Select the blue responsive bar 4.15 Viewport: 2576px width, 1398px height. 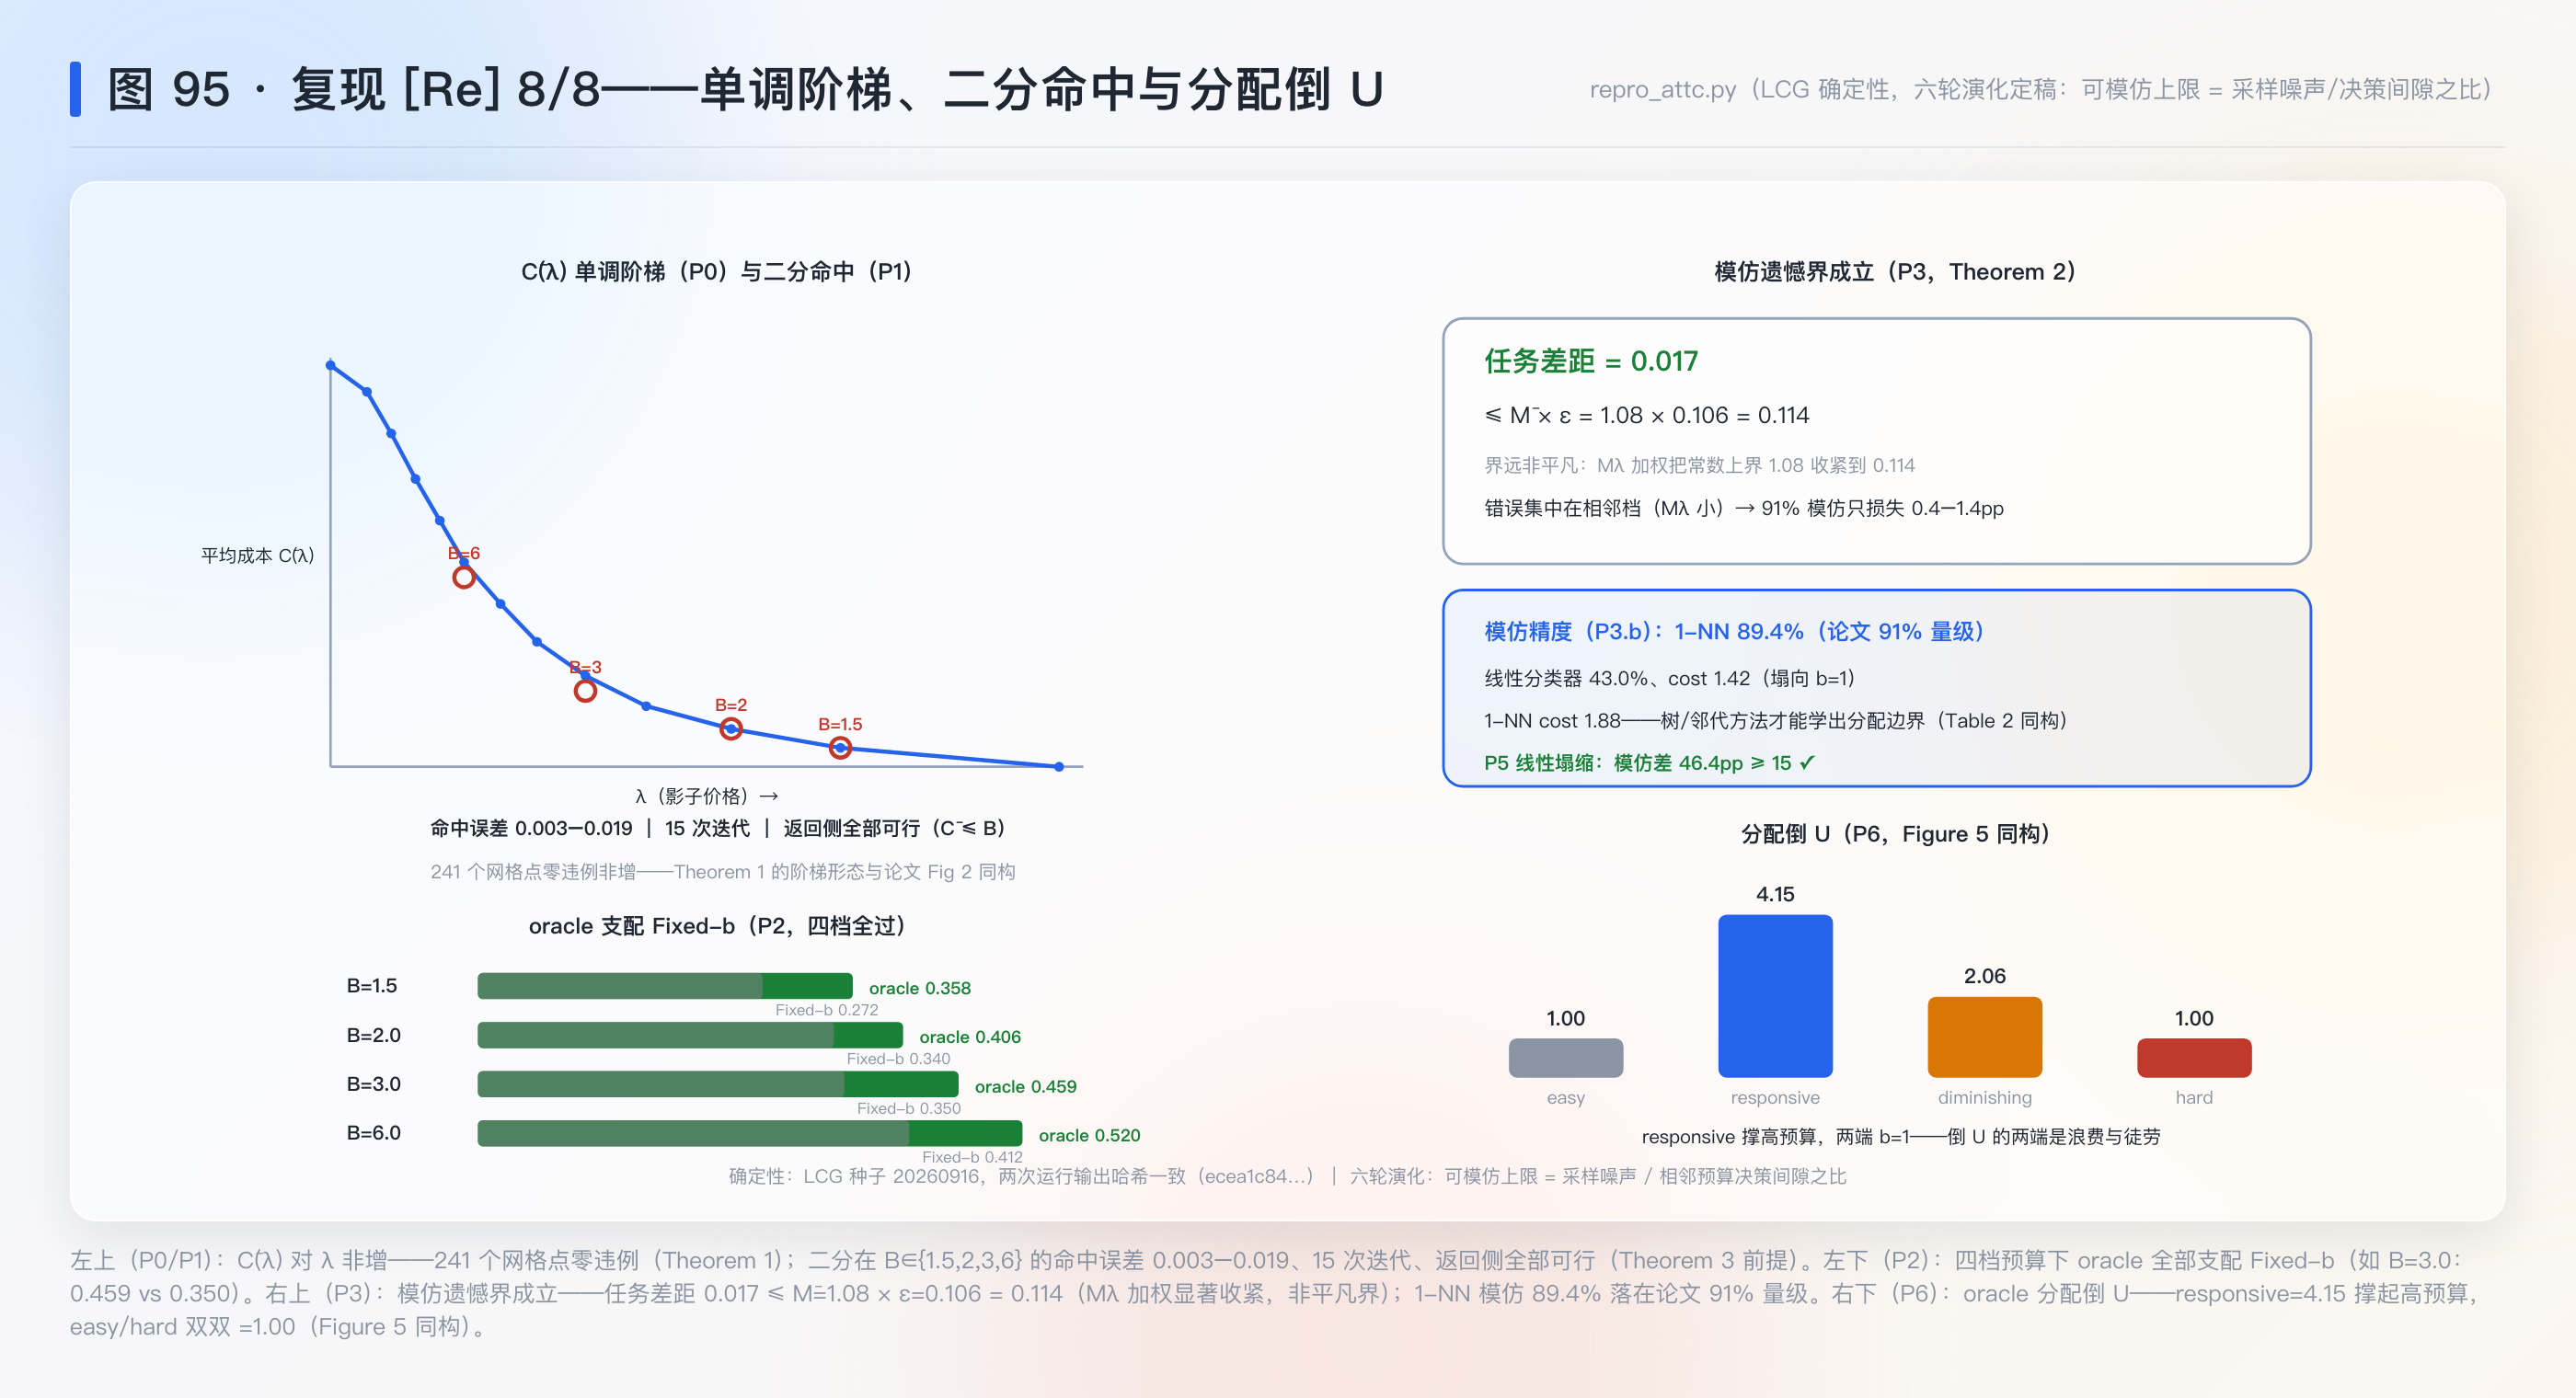coord(1775,995)
